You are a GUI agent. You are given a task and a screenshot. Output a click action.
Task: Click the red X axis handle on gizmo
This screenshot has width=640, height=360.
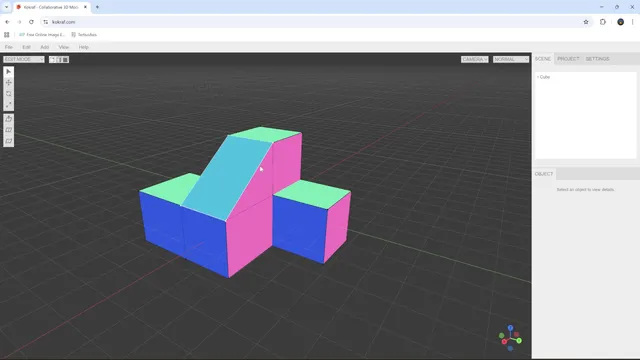tap(504, 341)
